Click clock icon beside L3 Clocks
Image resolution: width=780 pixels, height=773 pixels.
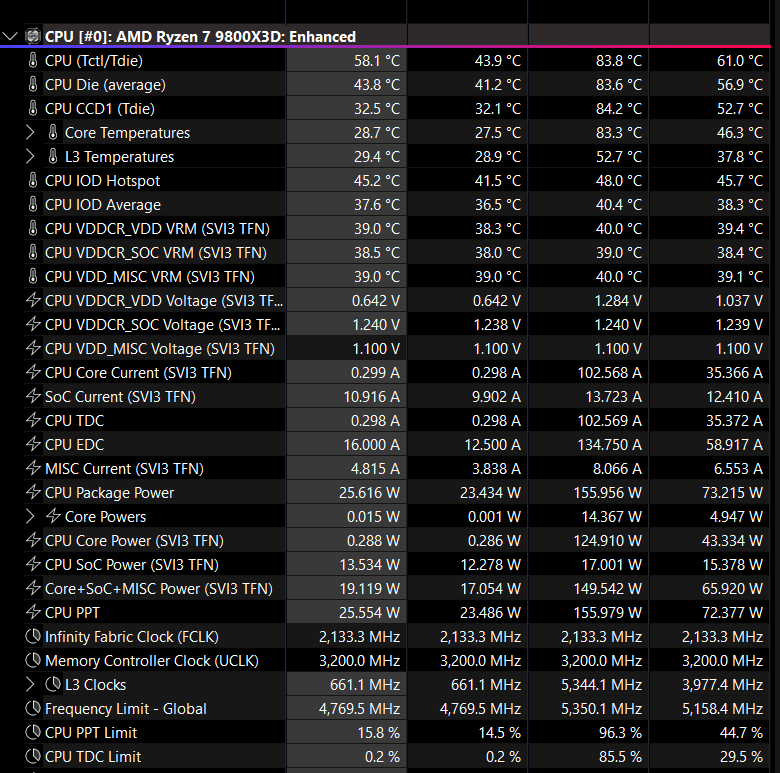click(53, 684)
